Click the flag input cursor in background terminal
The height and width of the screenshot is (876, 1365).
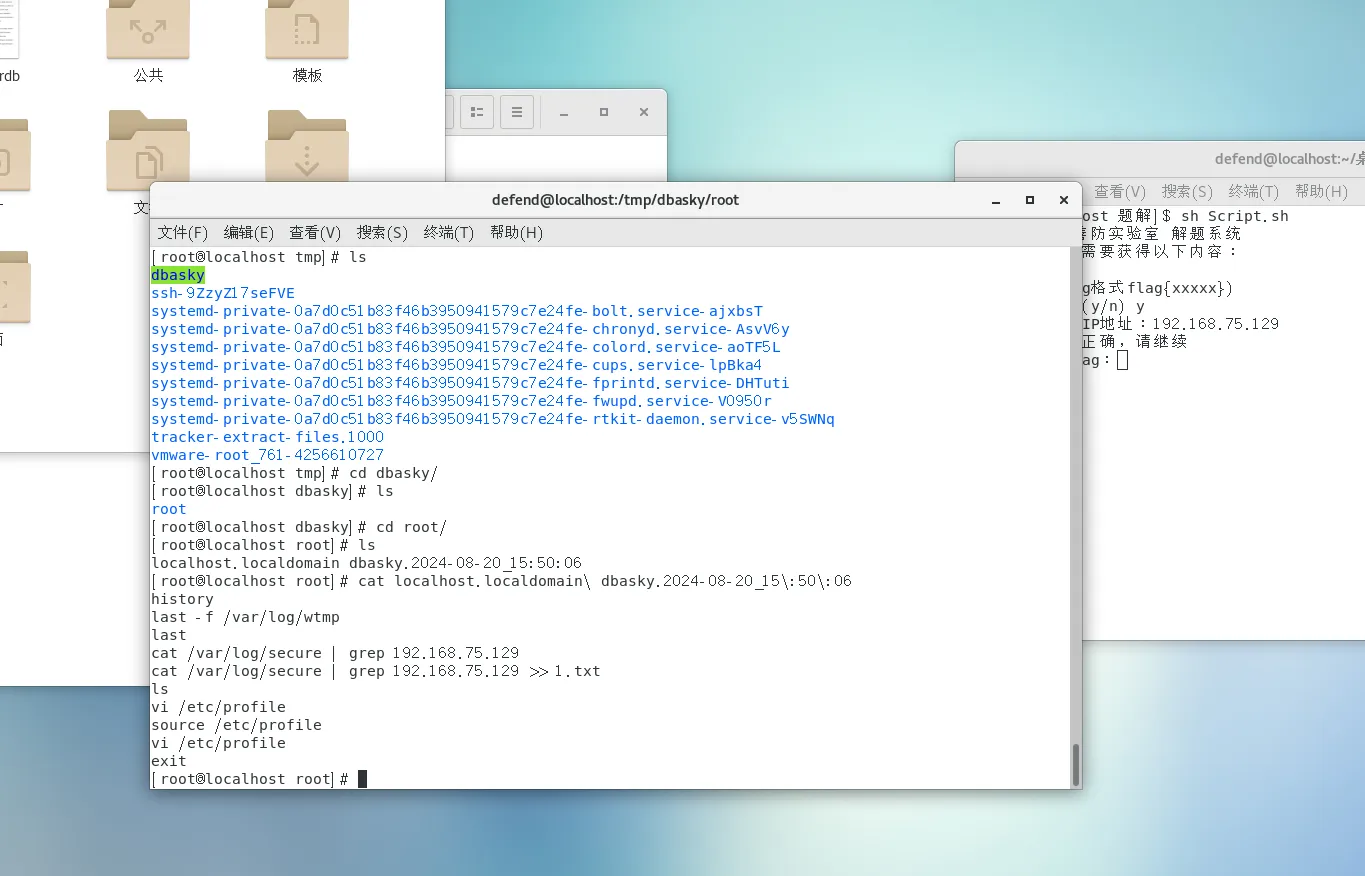pyautogui.click(x=1123, y=360)
